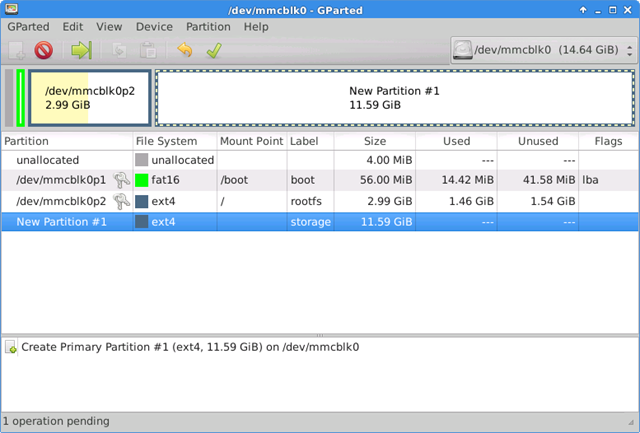
Task: Select green boot partition bar in disk graphic
Action: [20, 98]
